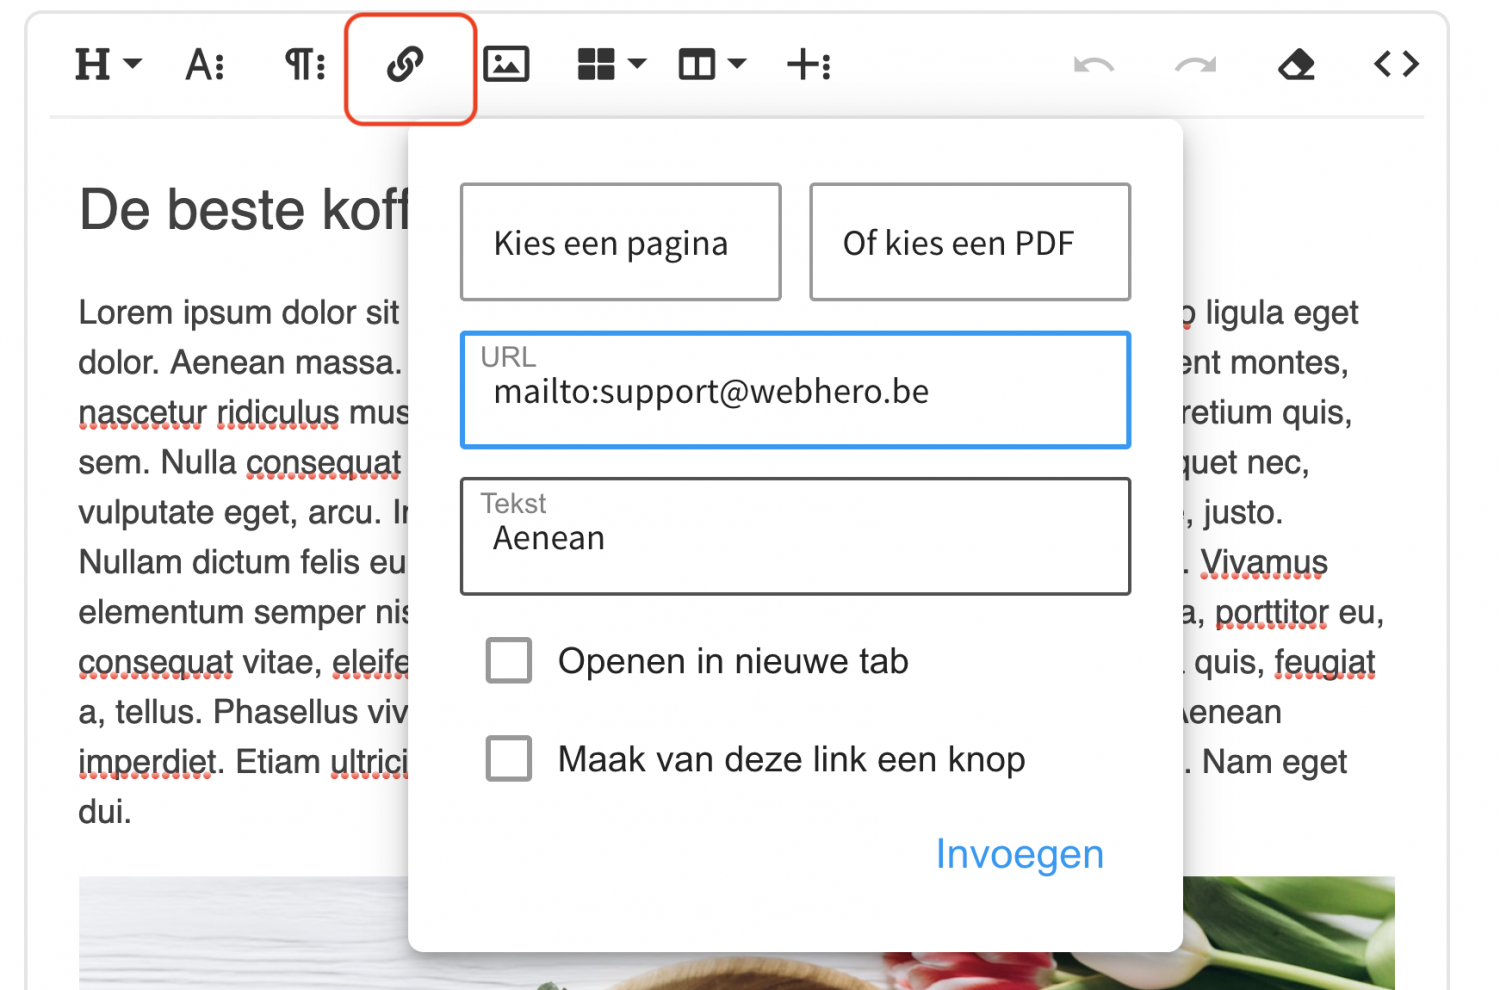Click the text Nam eget
The image size is (1500, 990).
(1274, 762)
